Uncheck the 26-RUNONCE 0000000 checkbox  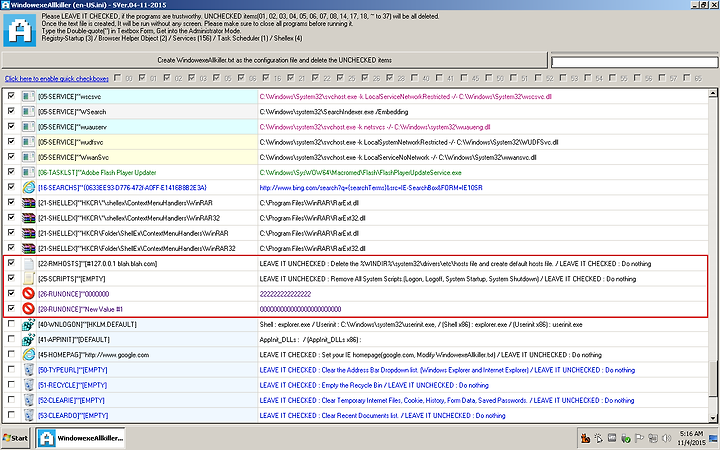coord(11,293)
